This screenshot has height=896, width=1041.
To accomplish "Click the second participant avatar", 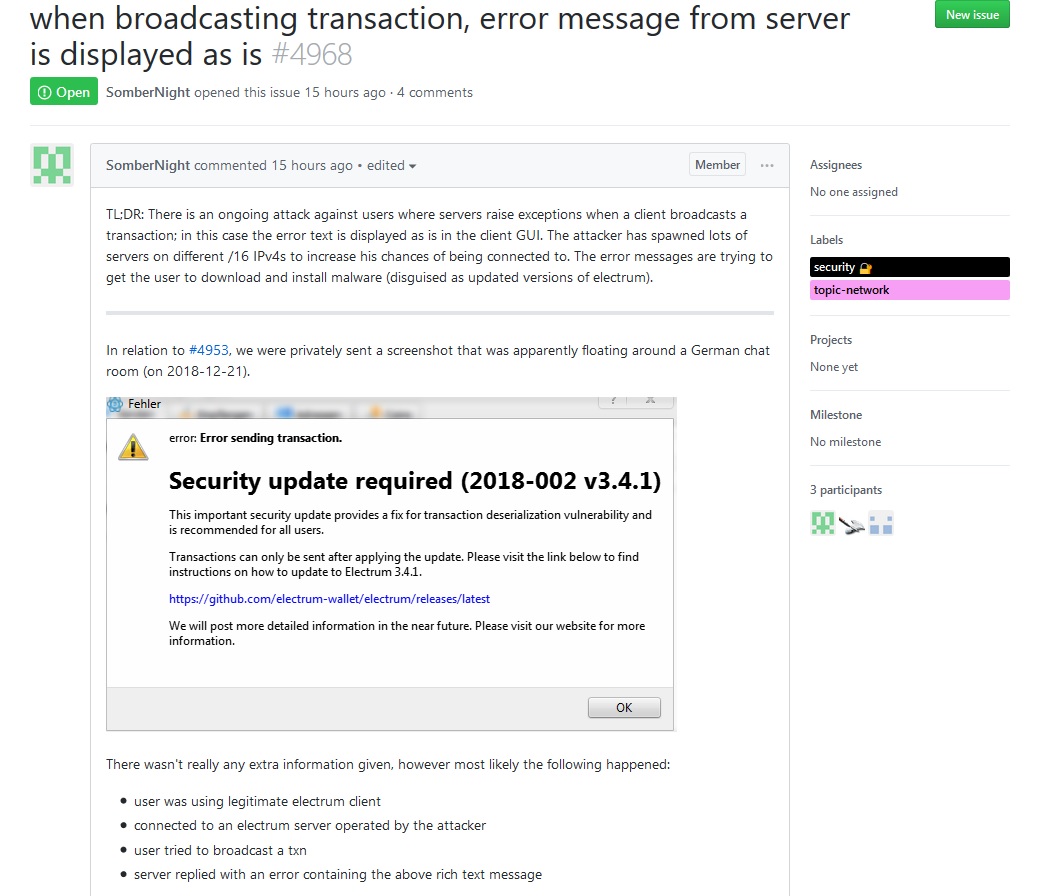I will coord(851,523).
